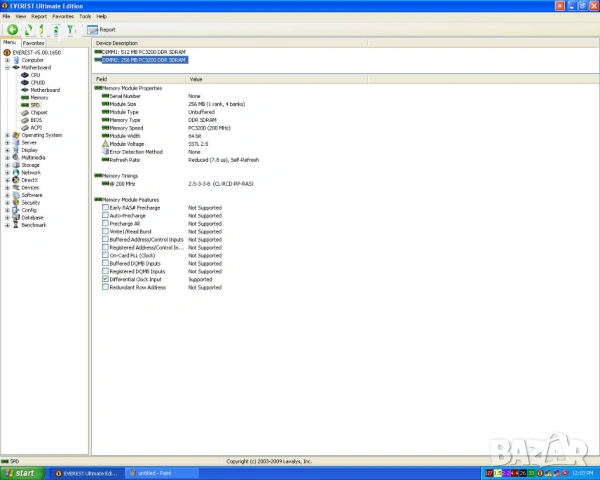Click the Multimedia node icon

tap(16, 157)
